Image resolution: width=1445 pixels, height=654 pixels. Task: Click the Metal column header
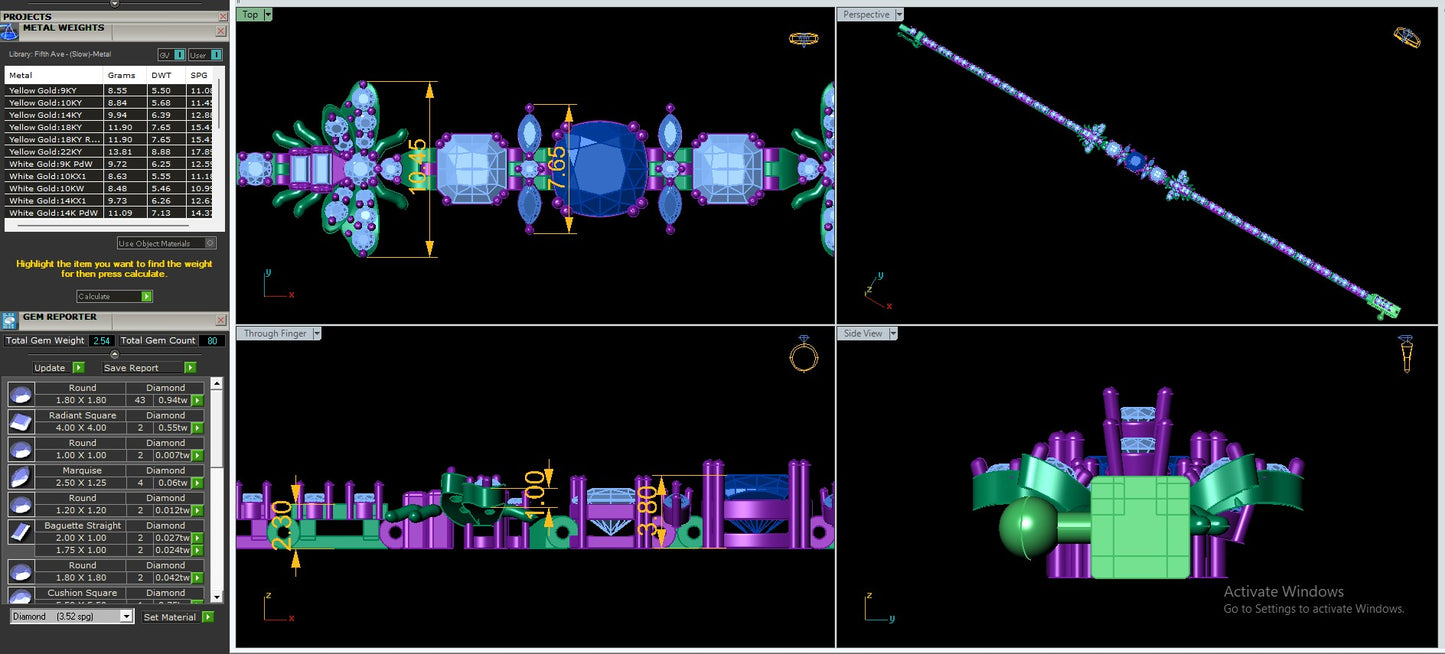54,75
